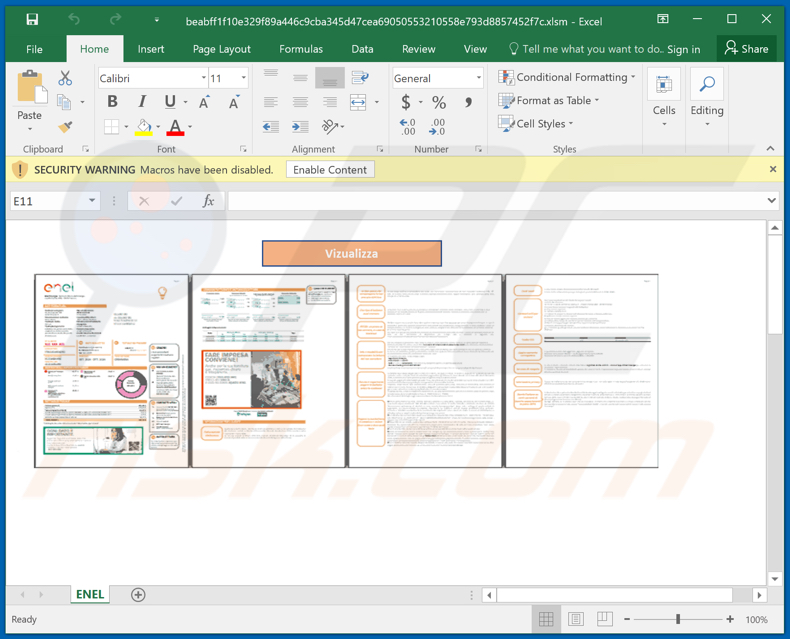Toggle Align Right
This screenshot has height=639, width=790.
tap(330, 102)
